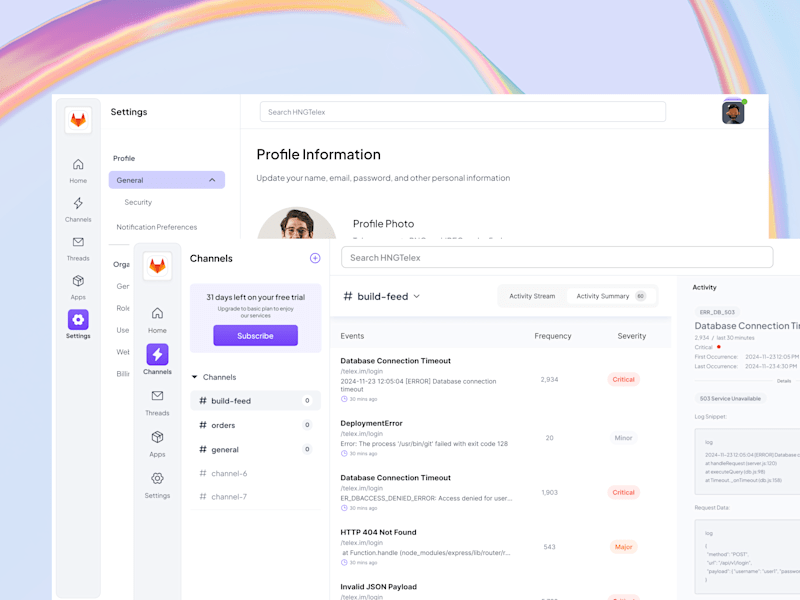Open Settings gear icon in Channels window
Viewport: 800px width, 600px height.
coord(157,478)
